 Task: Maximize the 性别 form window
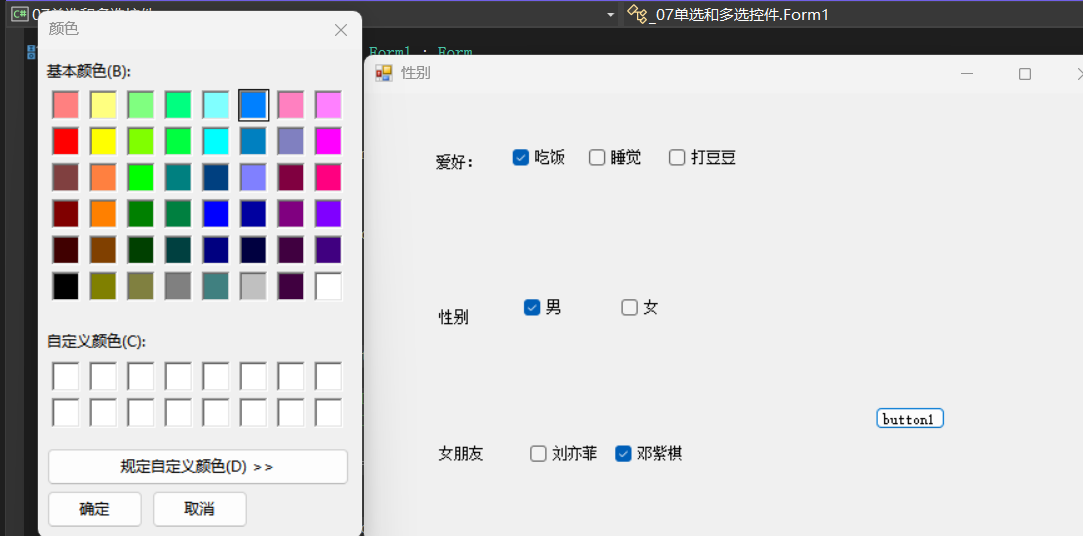(x=1025, y=74)
